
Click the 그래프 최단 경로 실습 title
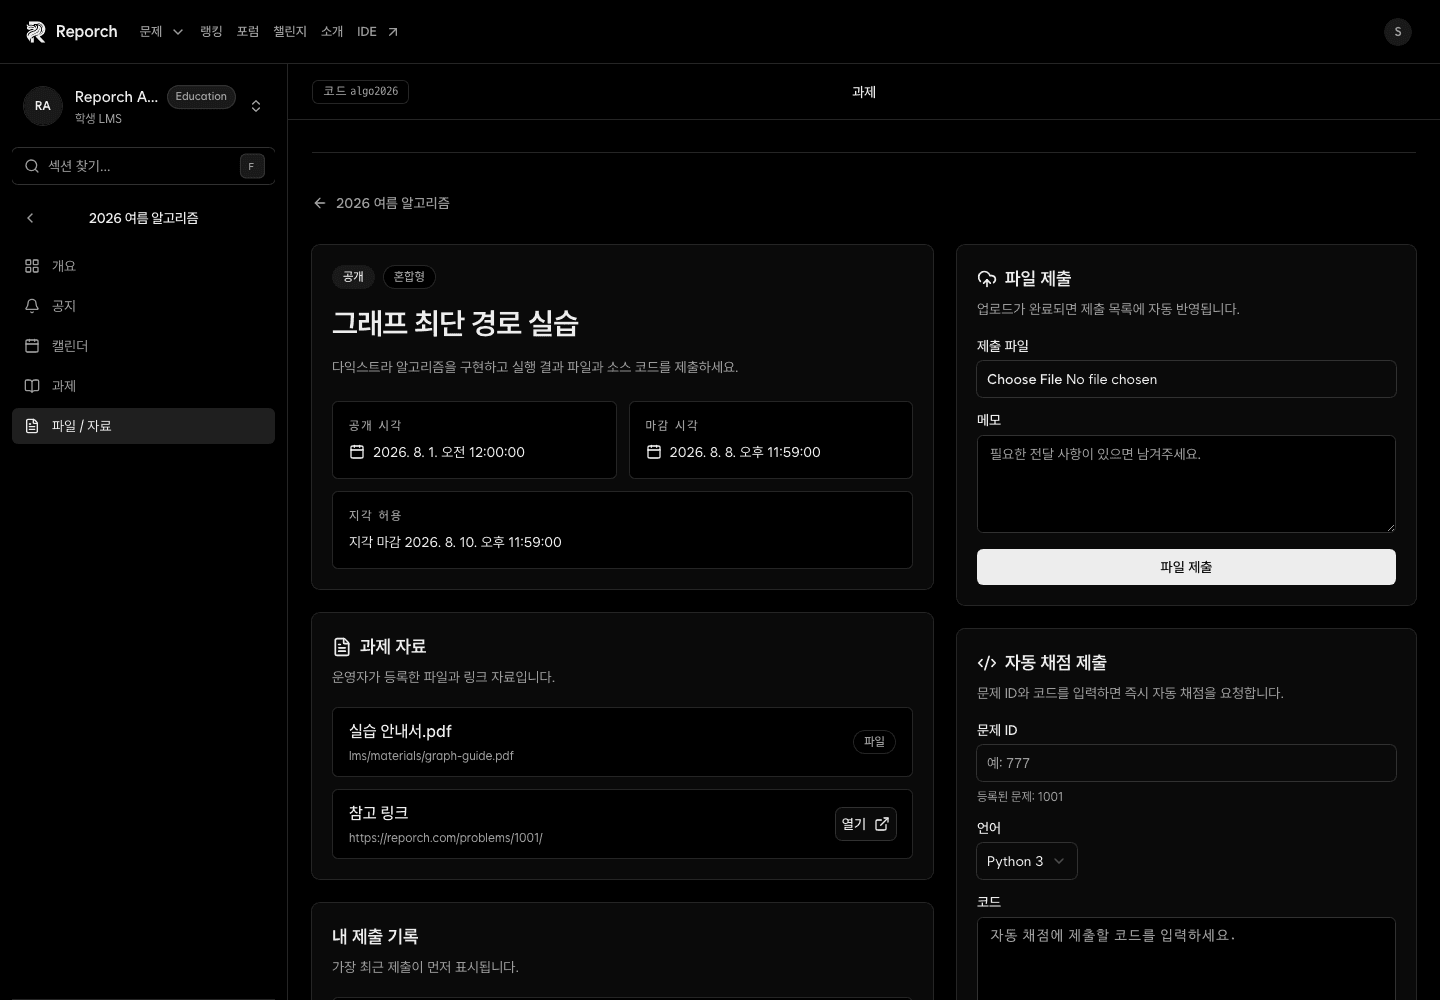(x=455, y=323)
